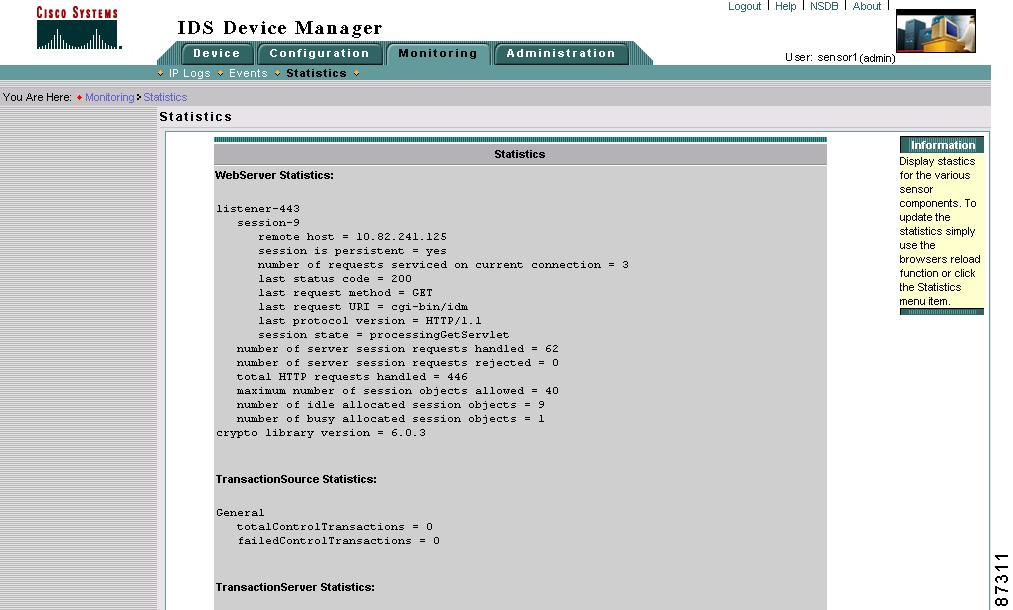Click 'last request method = GET' line
1013x610 pixels.
click(345, 293)
